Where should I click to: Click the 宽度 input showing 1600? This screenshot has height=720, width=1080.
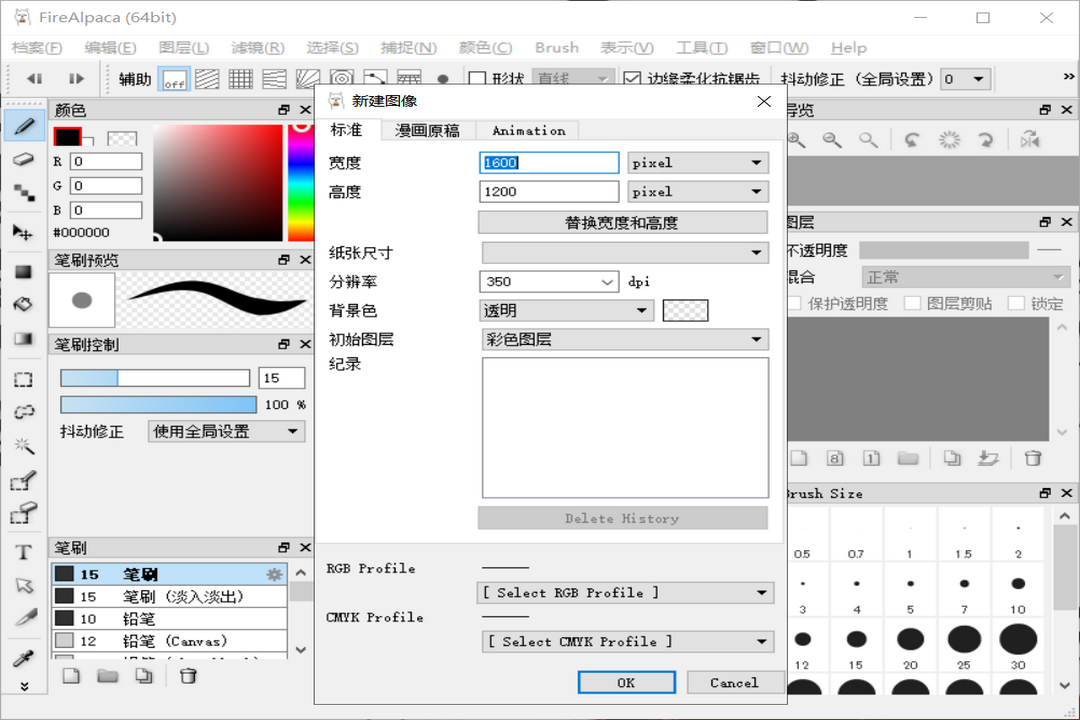tap(548, 162)
